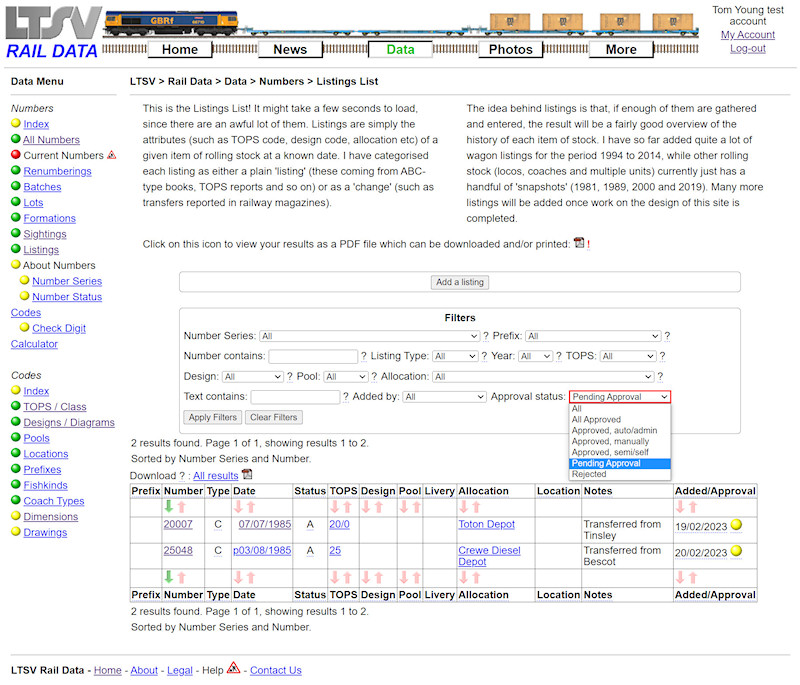Open the Added by dropdown
This screenshot has width=800, height=685.
444,396
